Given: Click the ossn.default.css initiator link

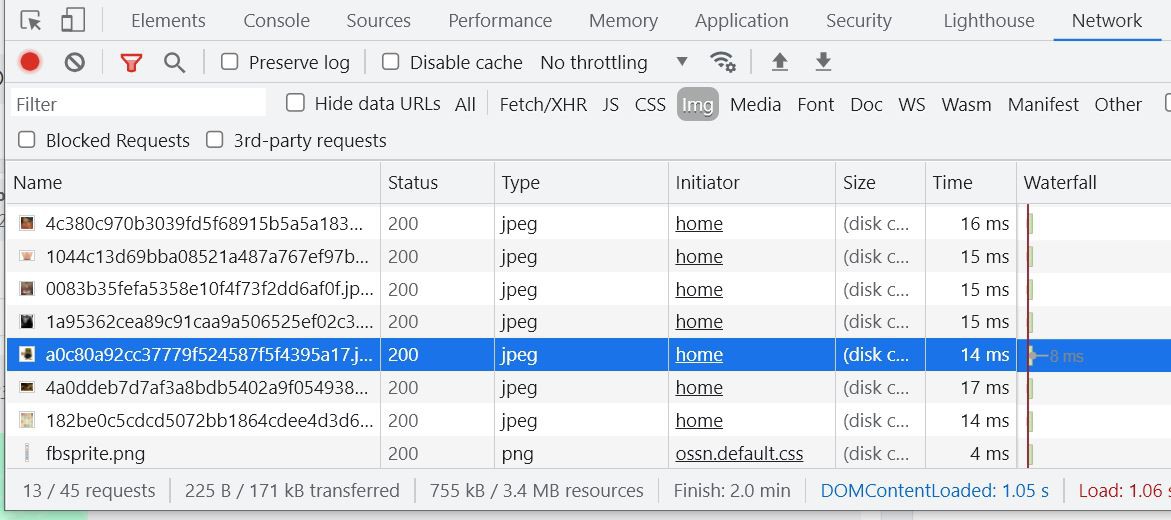Looking at the screenshot, I should click(x=739, y=453).
